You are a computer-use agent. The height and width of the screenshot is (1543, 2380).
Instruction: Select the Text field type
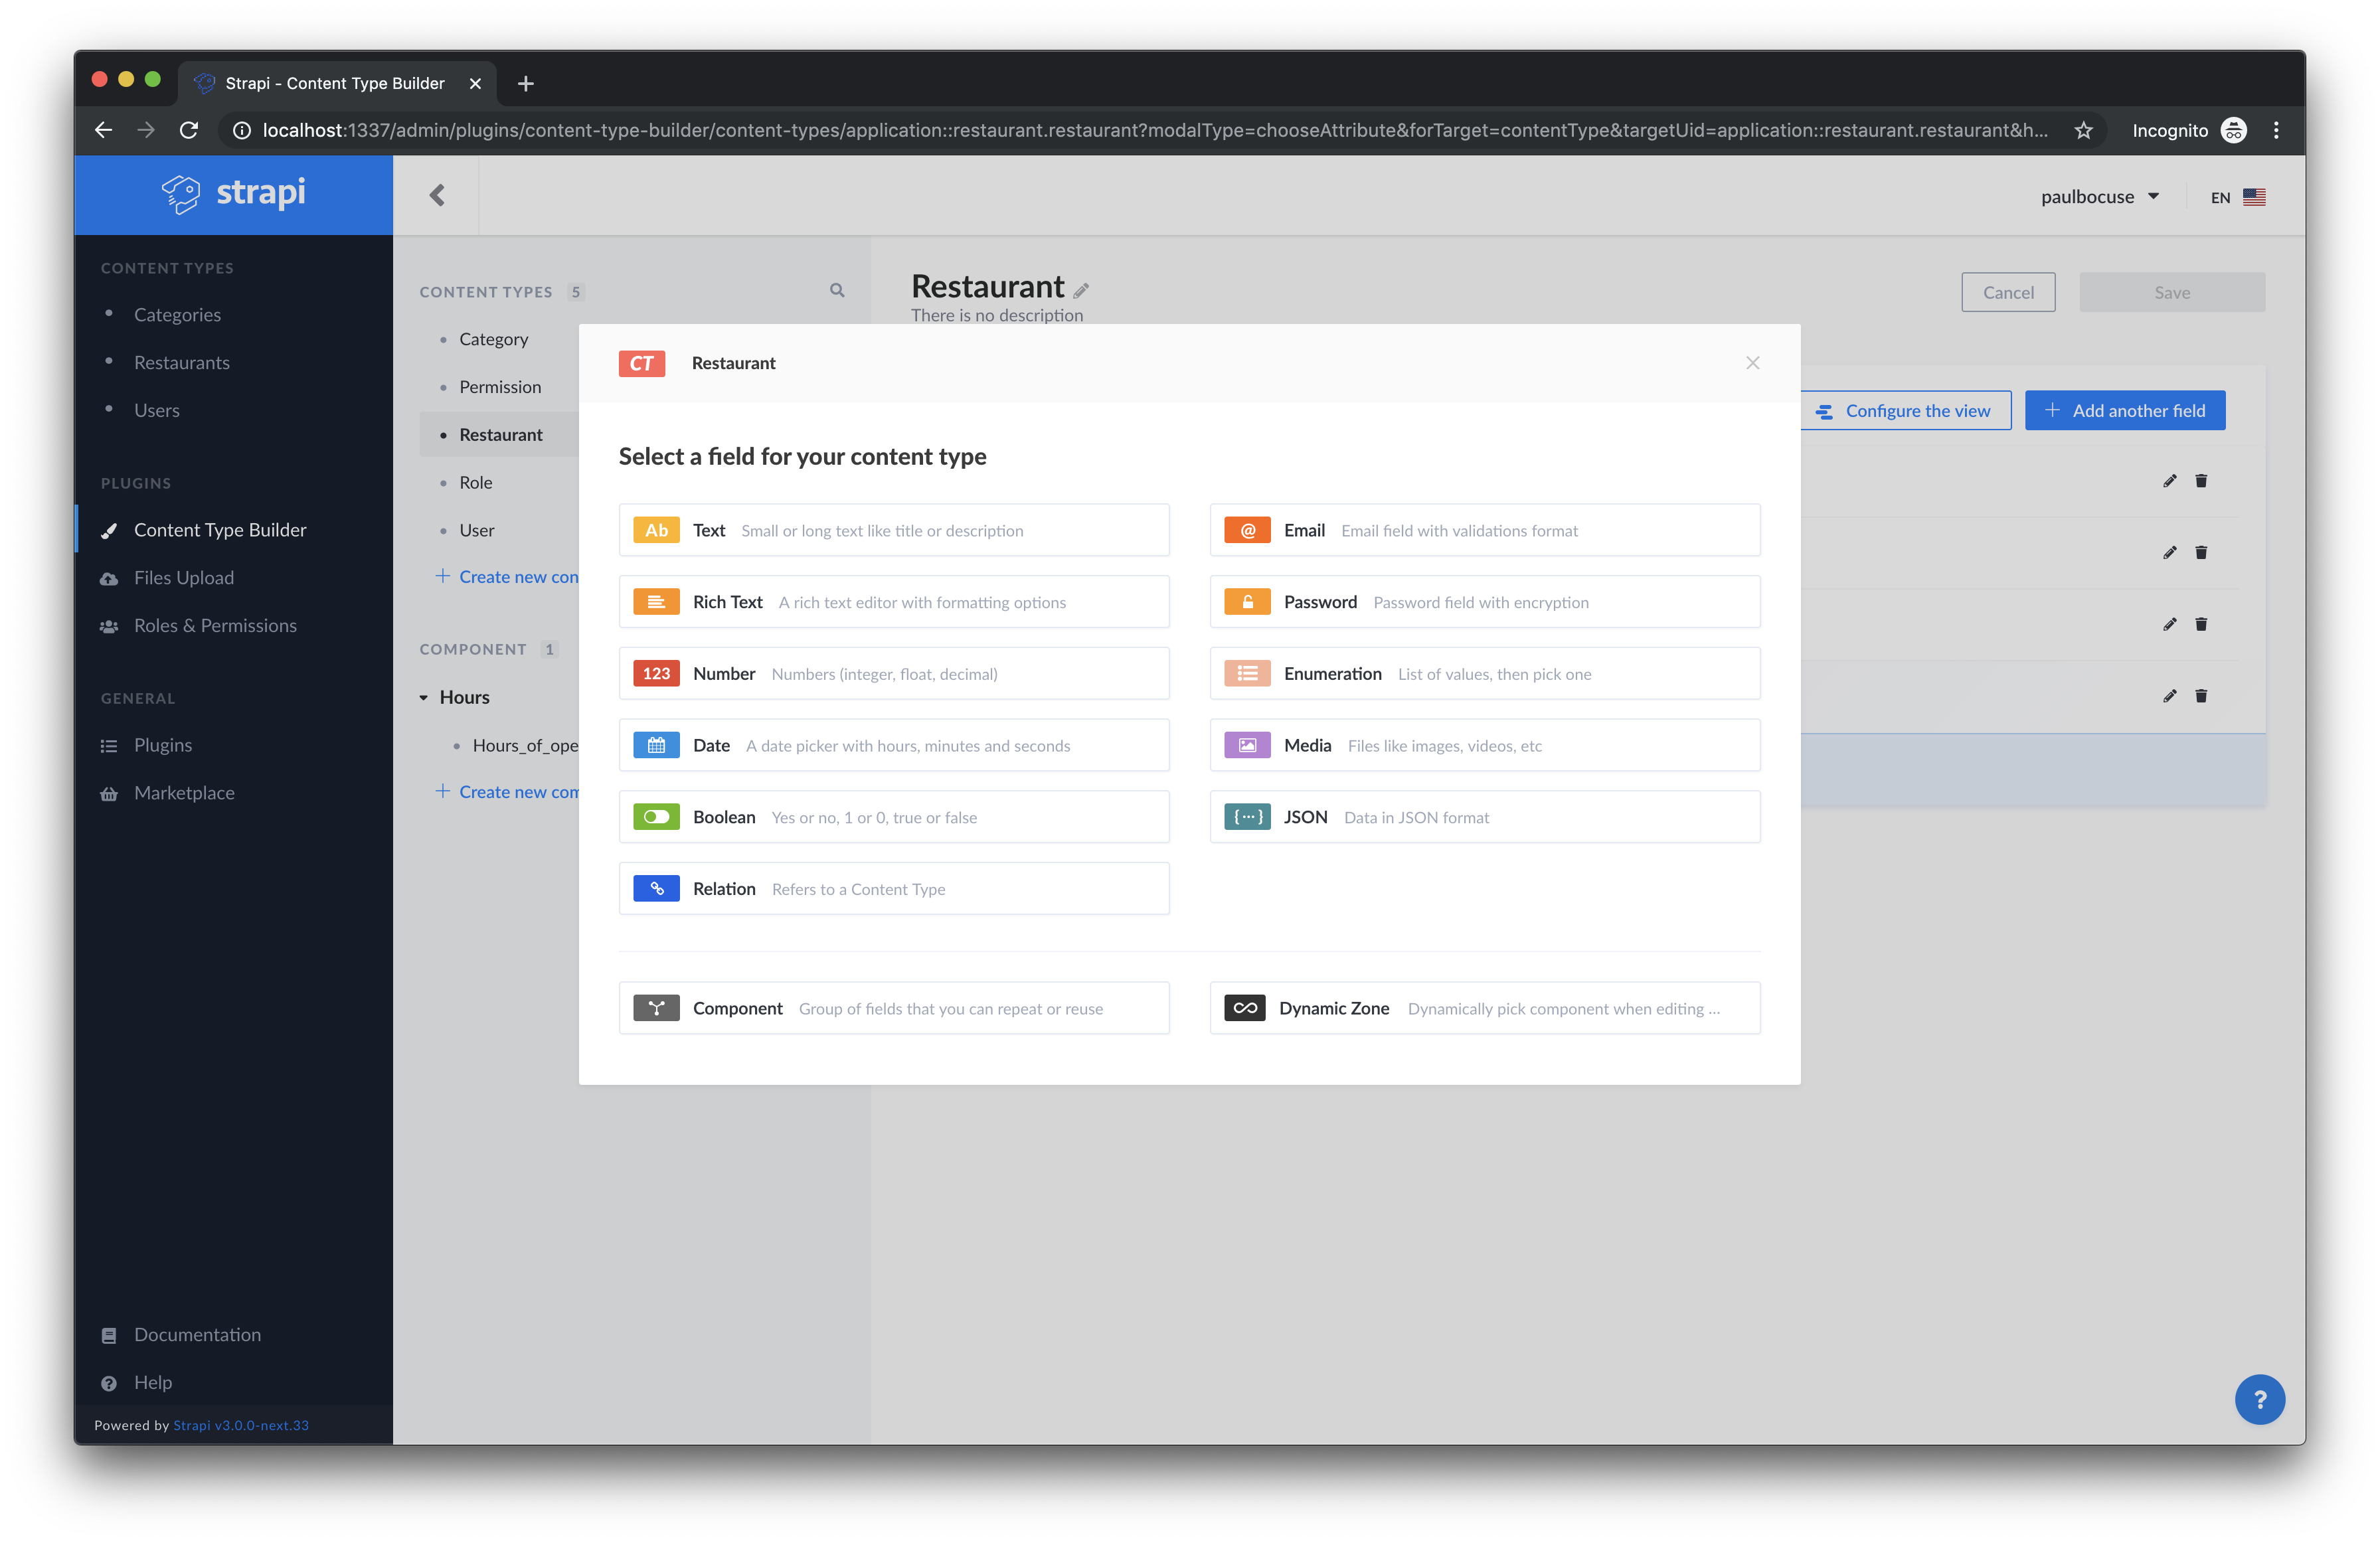[893, 529]
